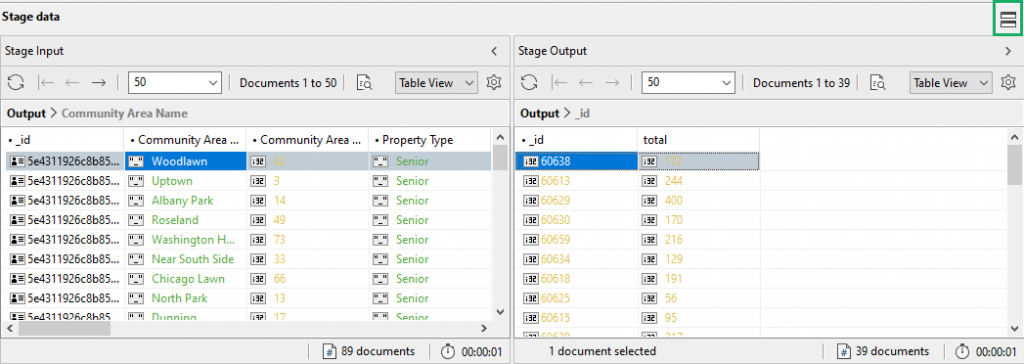Refresh the Stage Input results

[x=16, y=82]
